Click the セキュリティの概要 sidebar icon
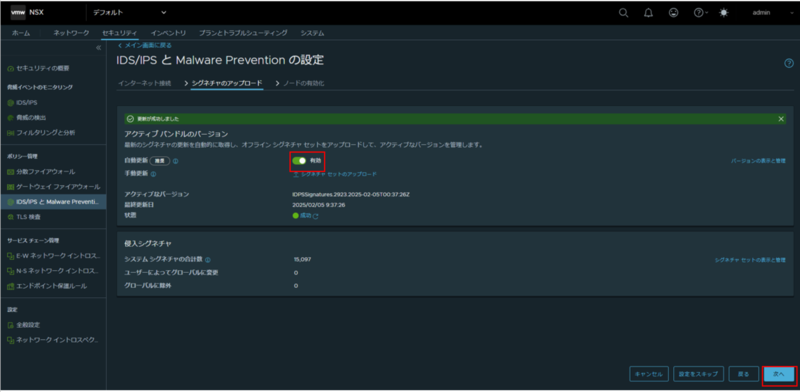The height and width of the screenshot is (392, 800). point(11,68)
